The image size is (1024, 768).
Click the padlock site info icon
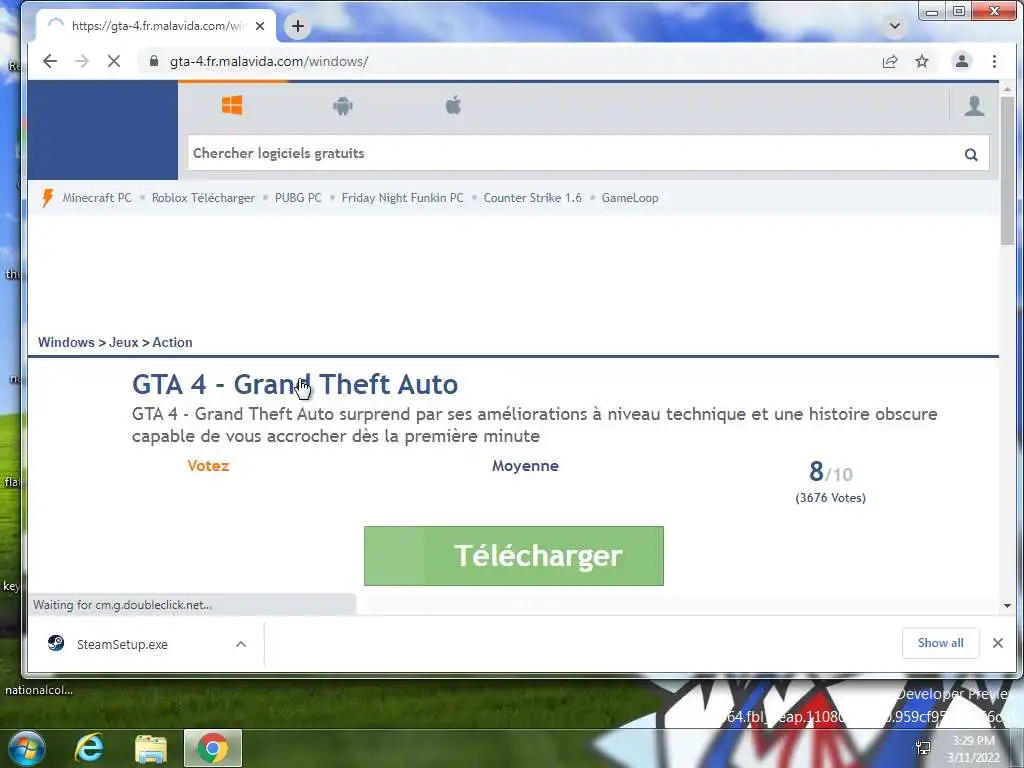[x=153, y=61]
